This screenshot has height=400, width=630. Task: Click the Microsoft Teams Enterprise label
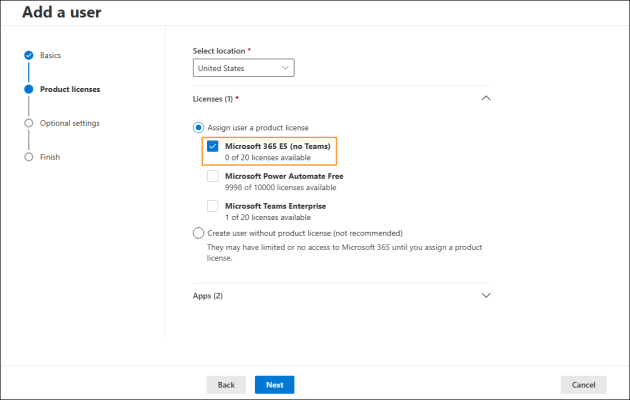[275, 206]
